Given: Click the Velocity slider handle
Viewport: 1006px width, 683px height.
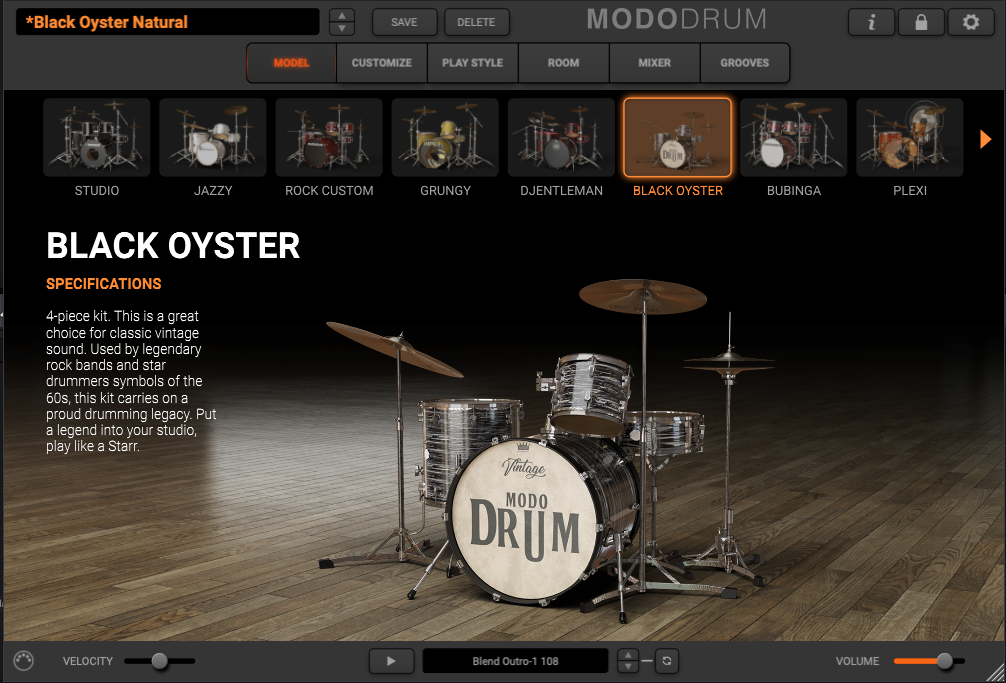Looking at the screenshot, I should pos(160,661).
